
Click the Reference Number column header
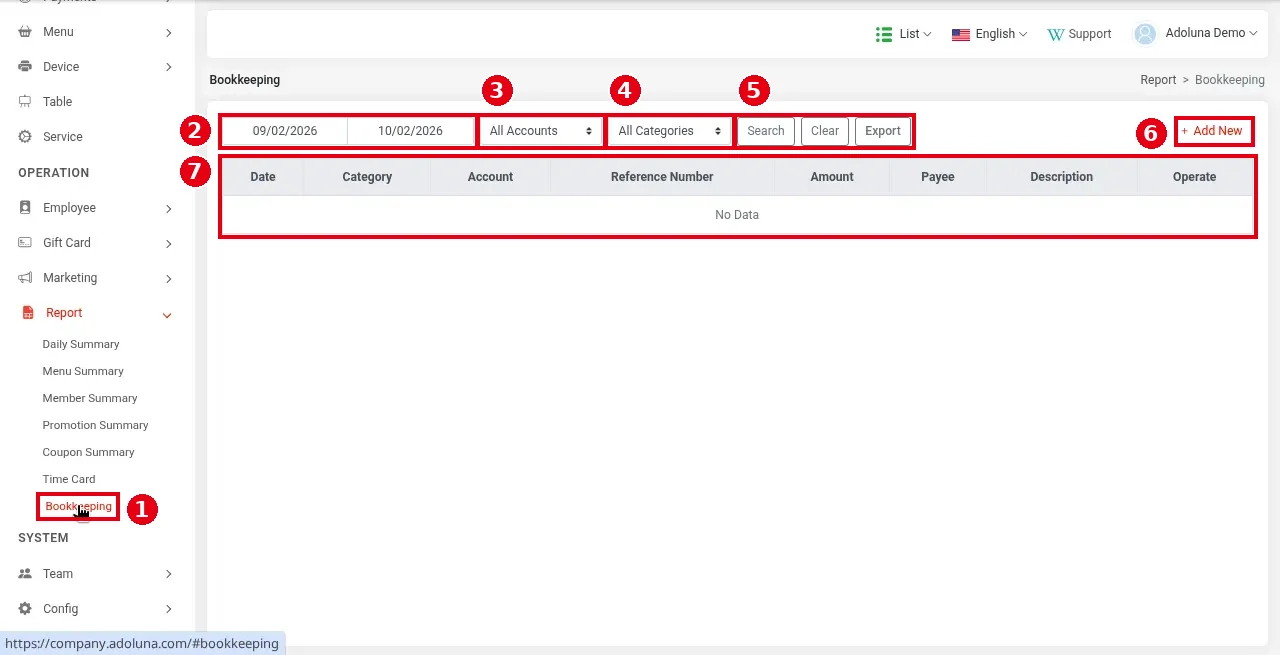click(x=662, y=177)
